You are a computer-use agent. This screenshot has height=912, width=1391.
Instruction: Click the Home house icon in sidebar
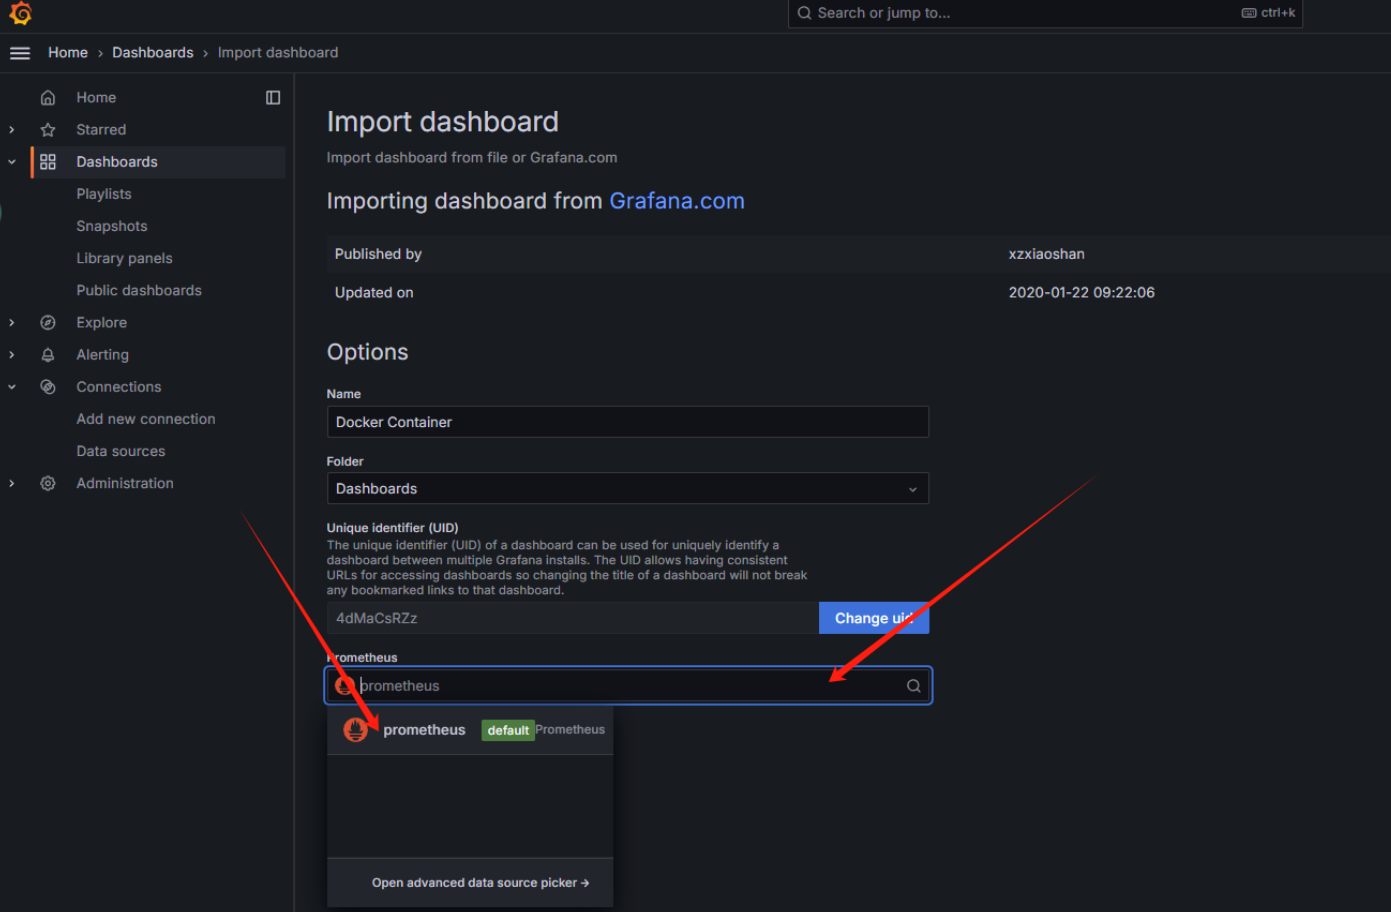point(48,98)
